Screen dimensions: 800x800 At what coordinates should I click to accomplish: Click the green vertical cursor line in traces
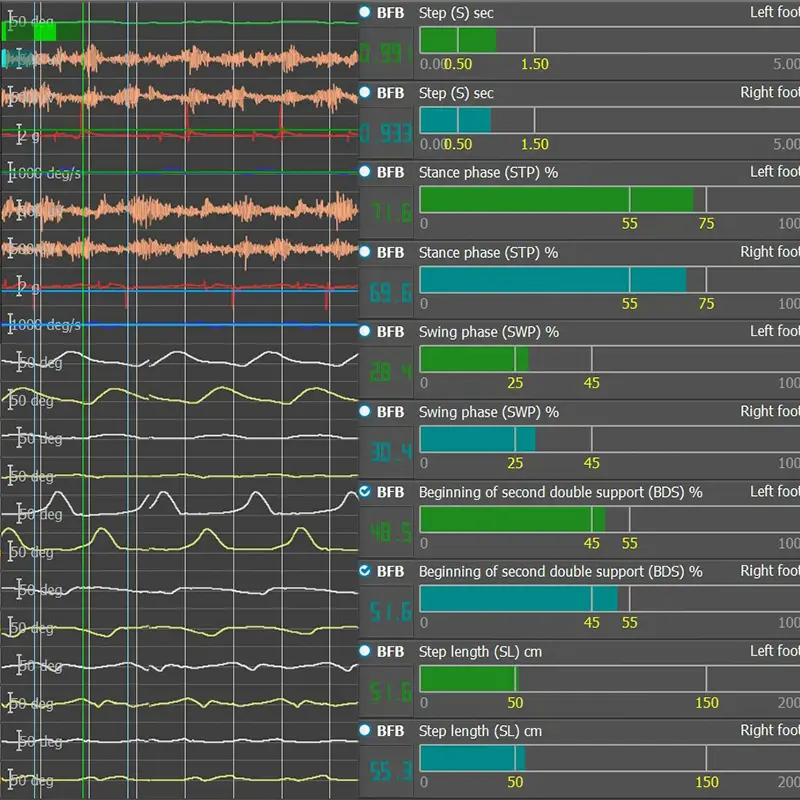[x=84, y=400]
